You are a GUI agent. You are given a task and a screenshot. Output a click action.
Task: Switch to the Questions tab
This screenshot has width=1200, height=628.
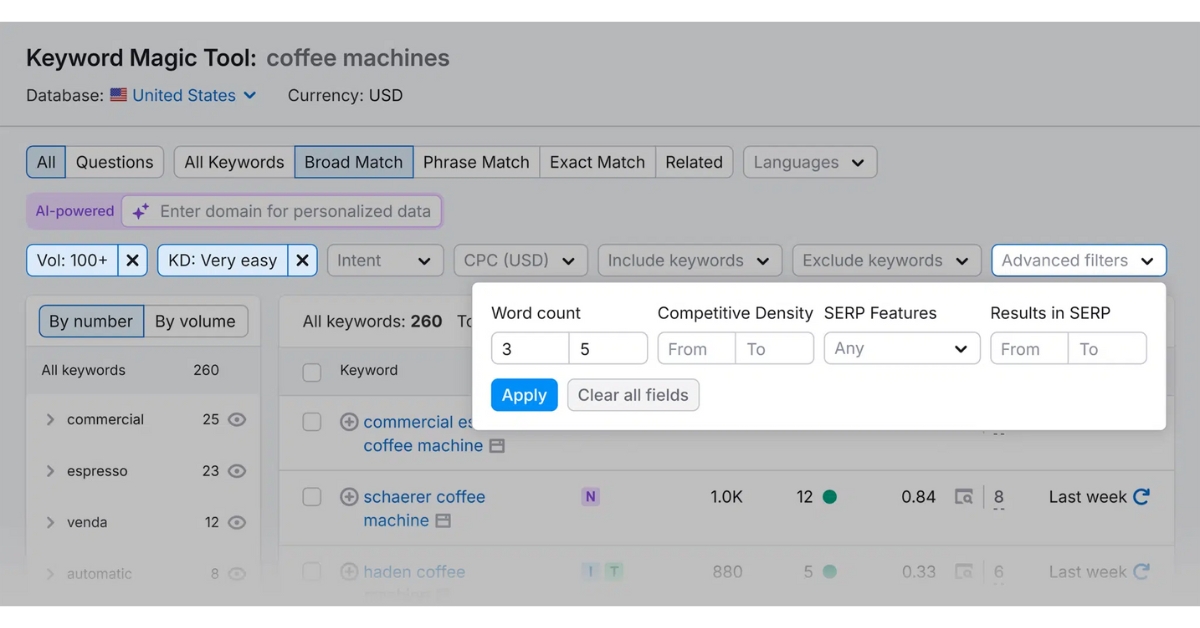115,162
